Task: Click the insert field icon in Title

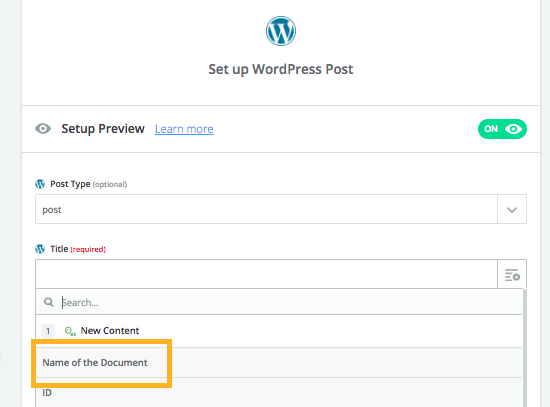Action: (512, 275)
